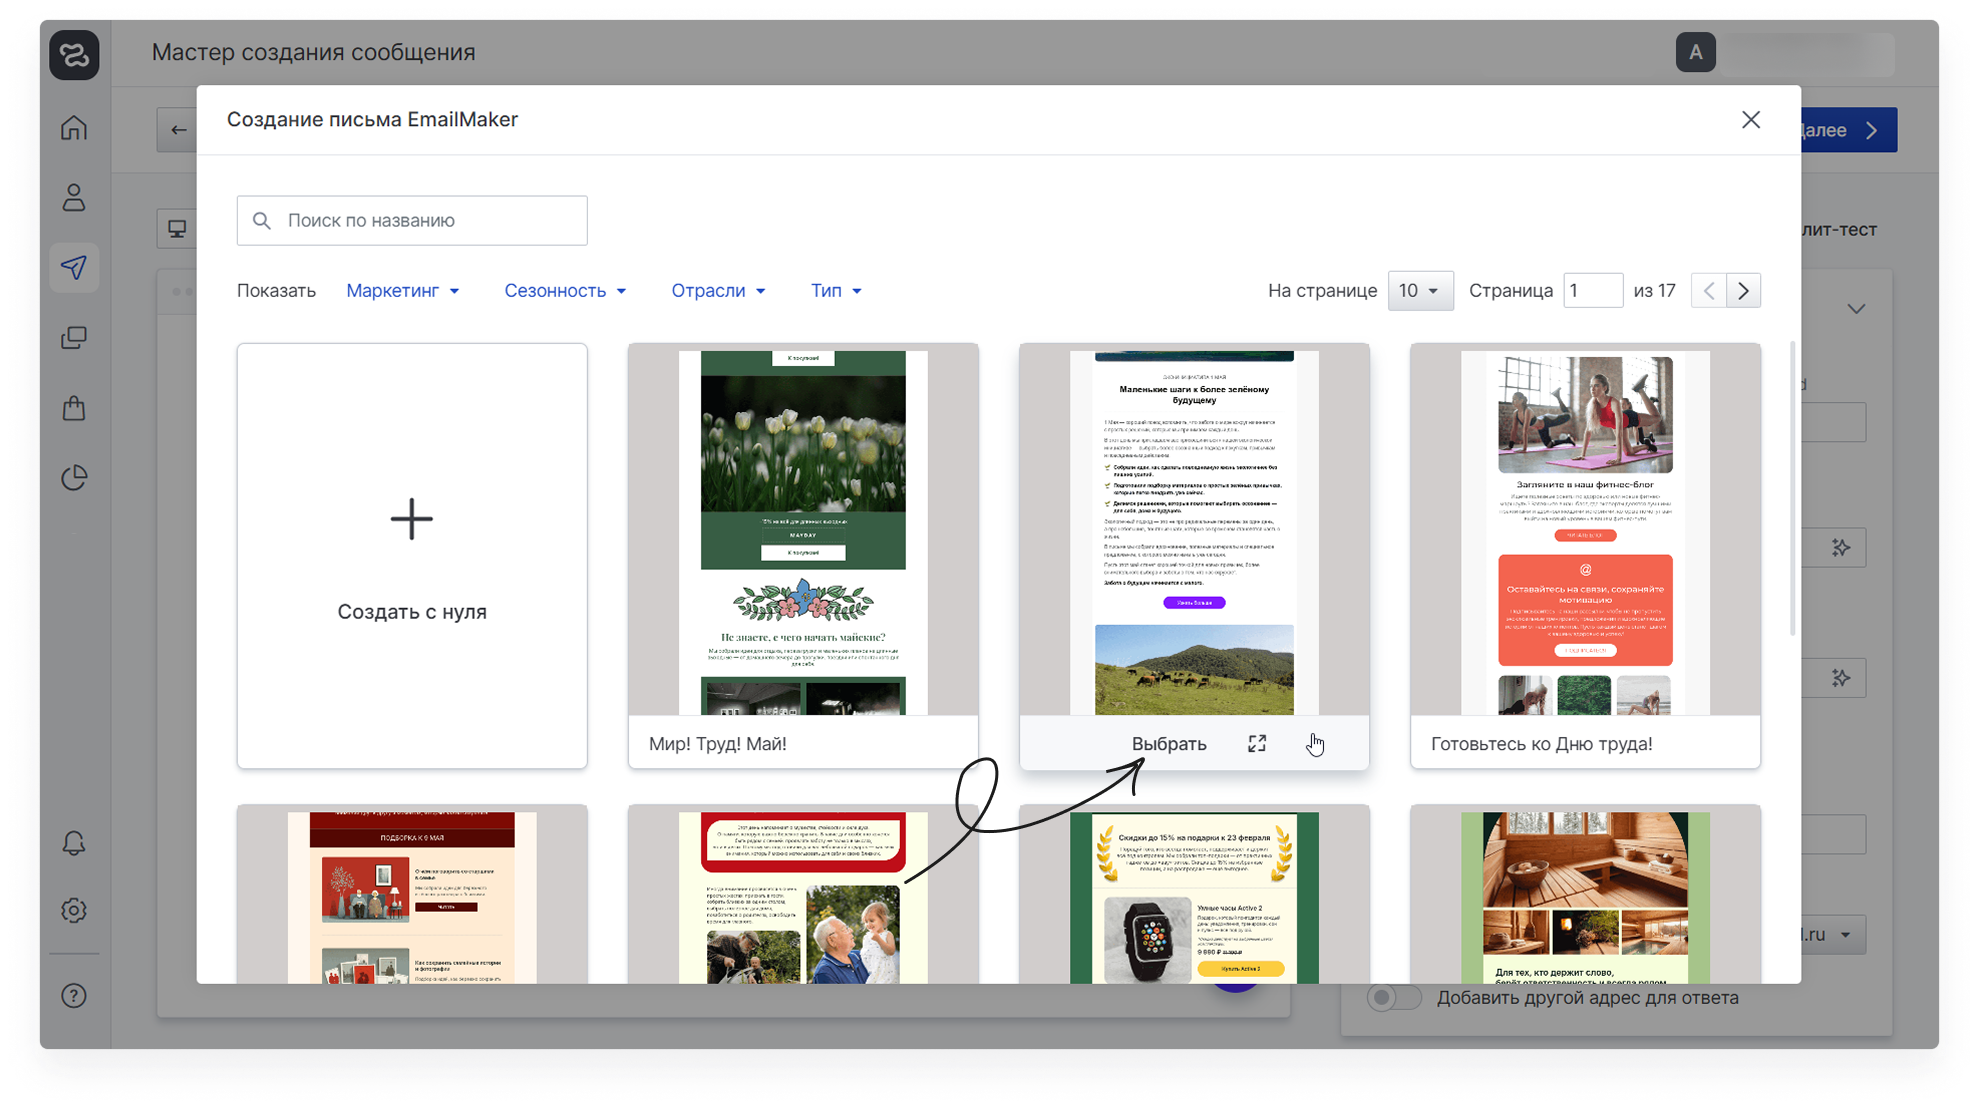This screenshot has width=1979, height=1109.
Task: Click the user avatar A
Action: [1696, 52]
